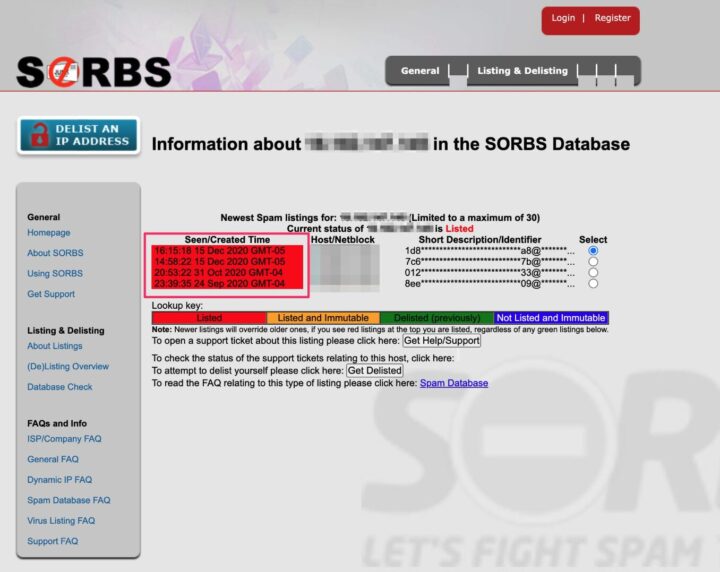Click identifier starting with 012
The height and width of the screenshot is (572, 720).
[489, 273]
